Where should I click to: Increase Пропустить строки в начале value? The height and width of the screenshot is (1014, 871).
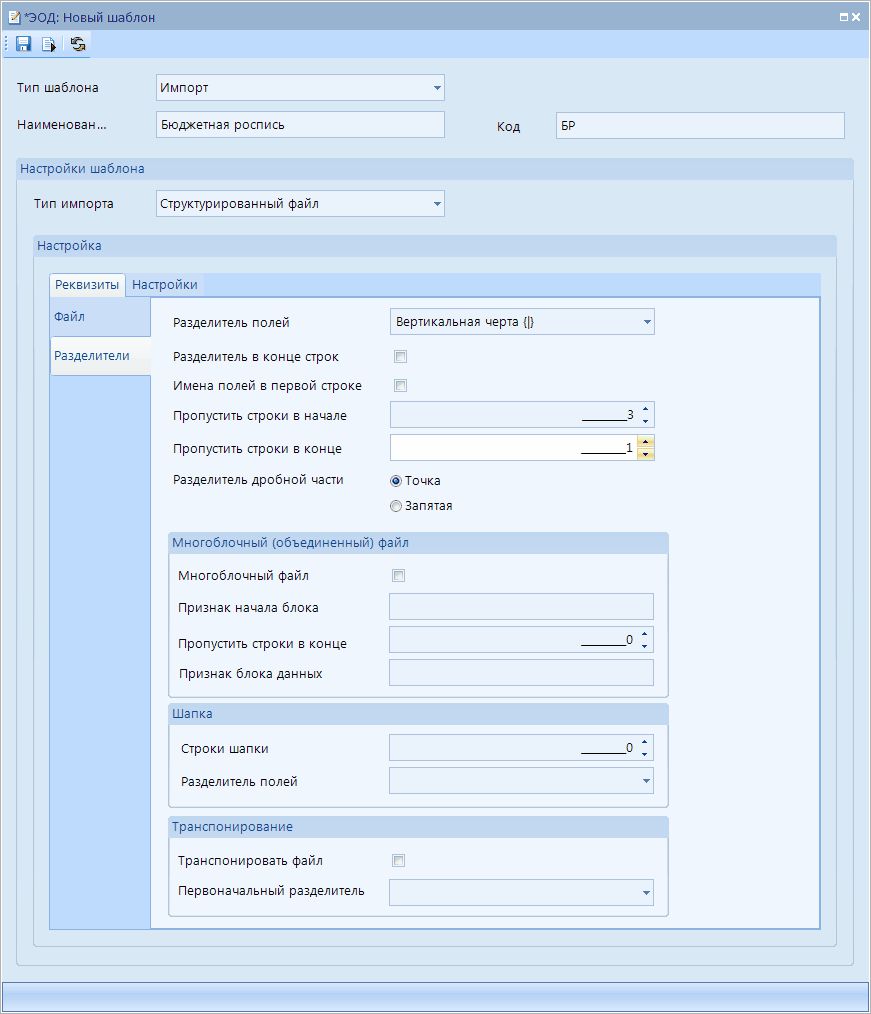pos(646,409)
